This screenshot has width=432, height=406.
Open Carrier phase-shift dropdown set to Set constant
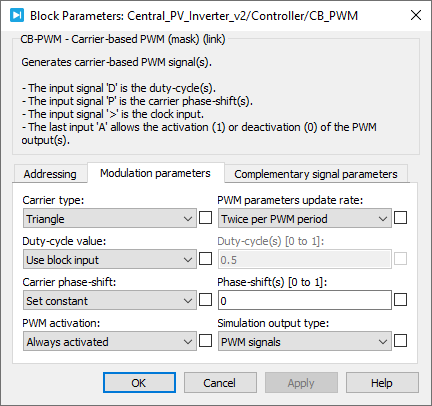coord(110,301)
